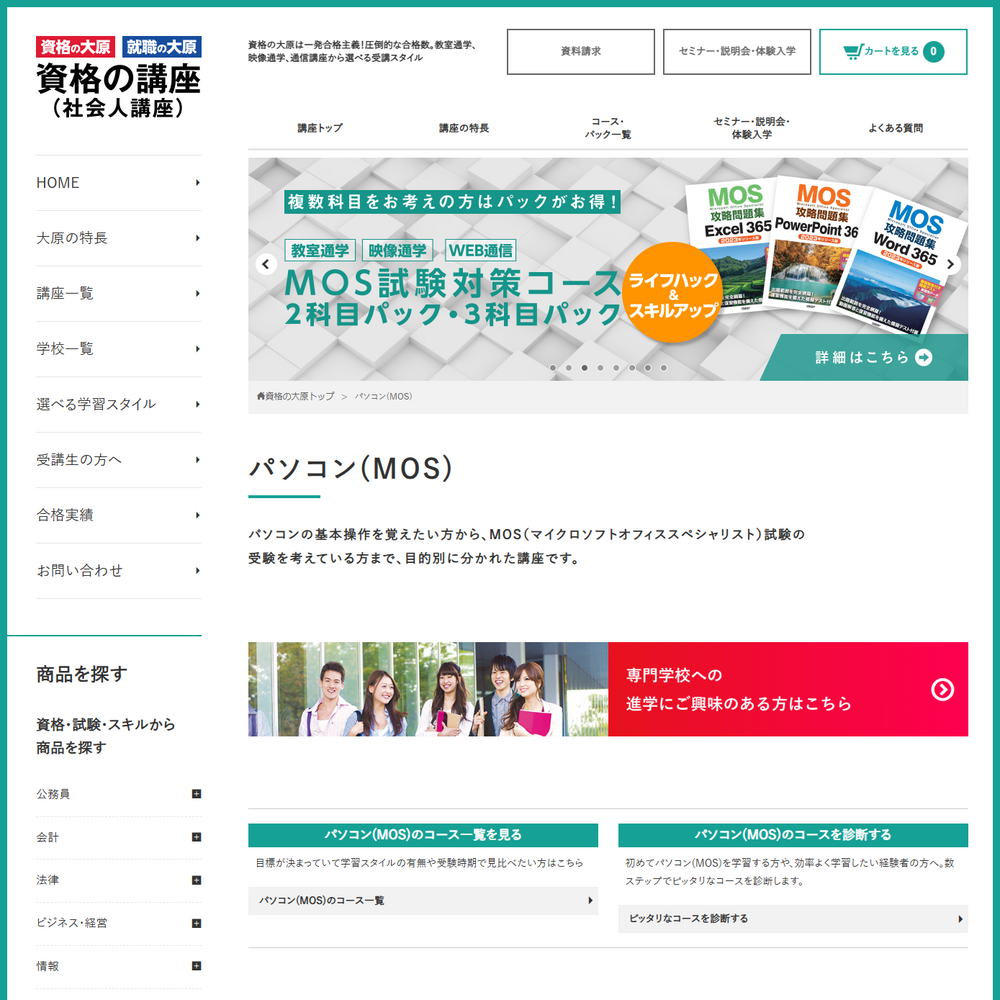The height and width of the screenshot is (1000, 1000).
Task: Click the green パソコン(MOS)のコース一覧を見る header
Action: 423,835
